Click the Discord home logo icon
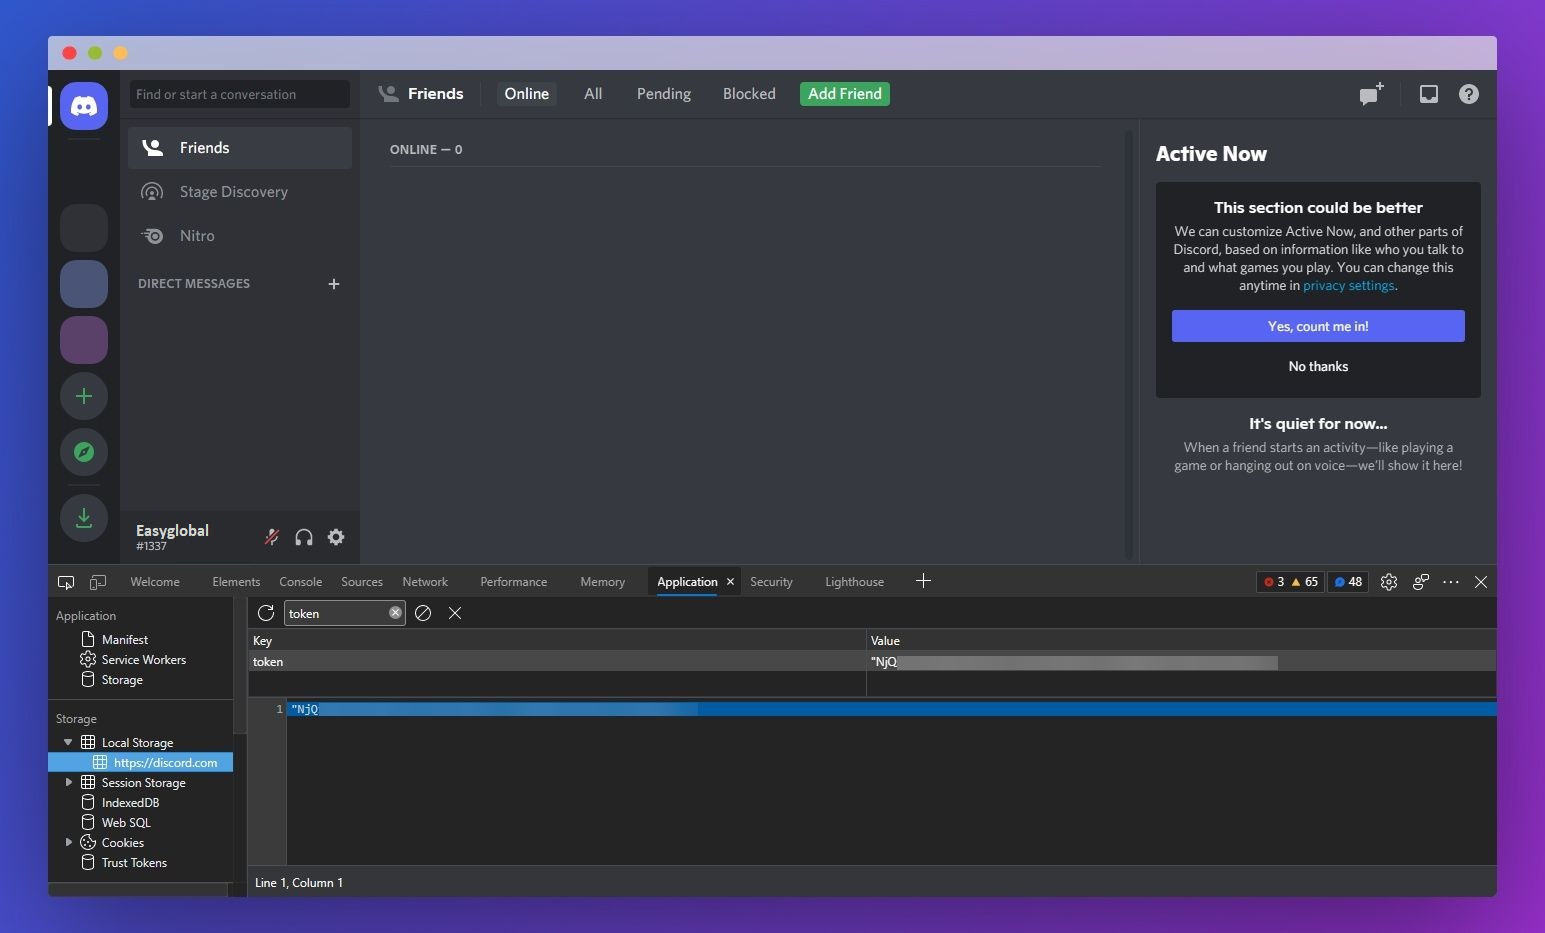The width and height of the screenshot is (1545, 933). [x=84, y=106]
